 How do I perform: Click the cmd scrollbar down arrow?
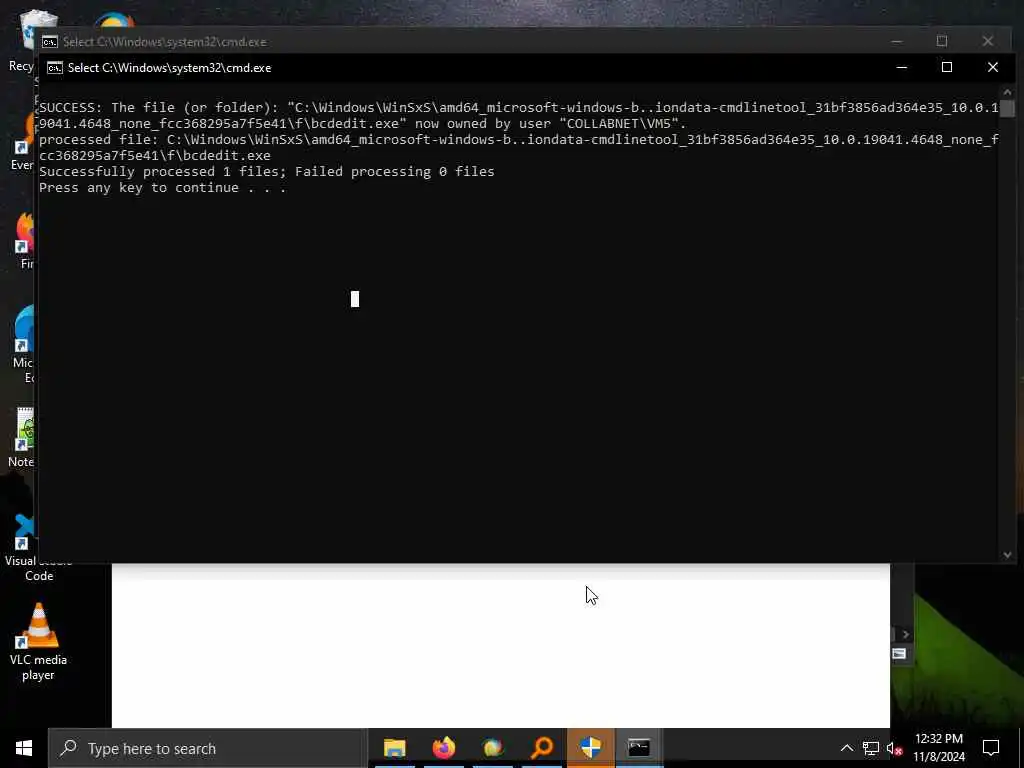click(x=1007, y=555)
